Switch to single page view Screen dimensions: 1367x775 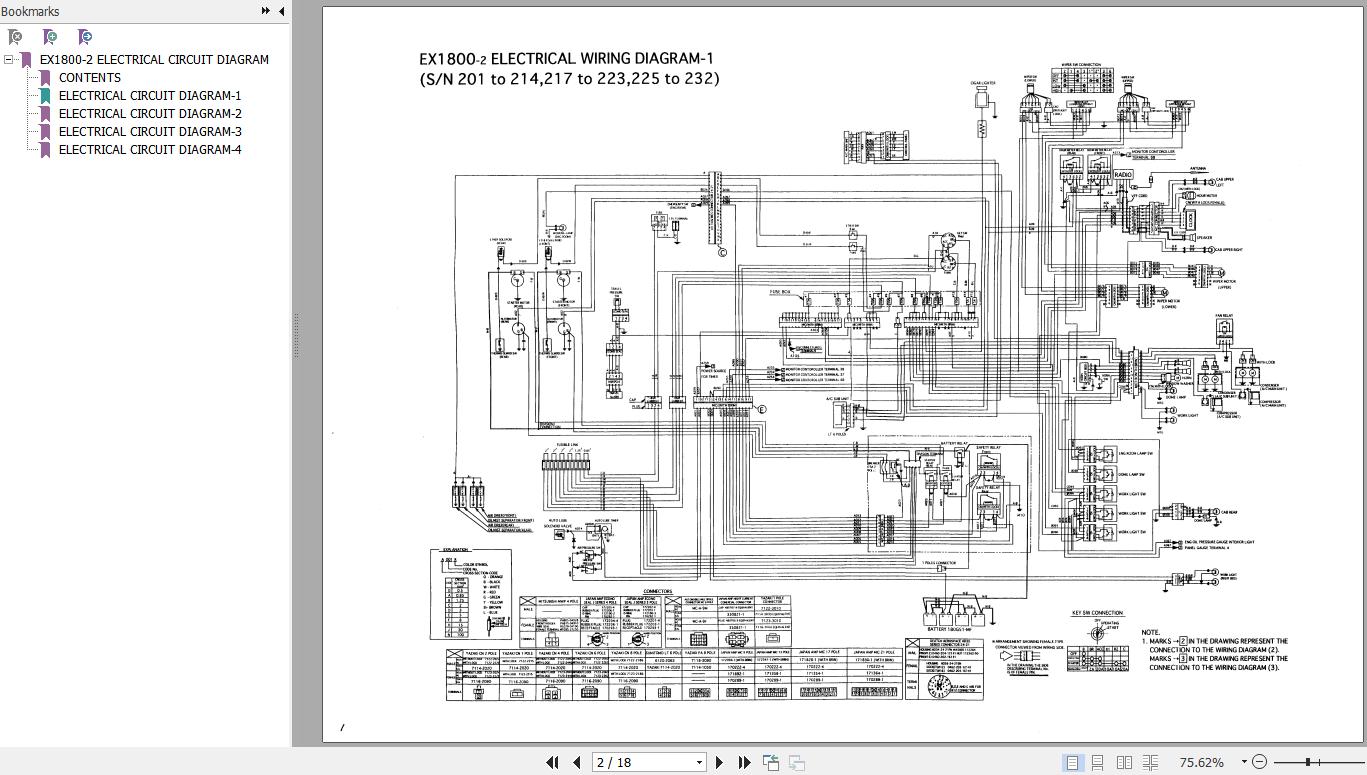1073,762
